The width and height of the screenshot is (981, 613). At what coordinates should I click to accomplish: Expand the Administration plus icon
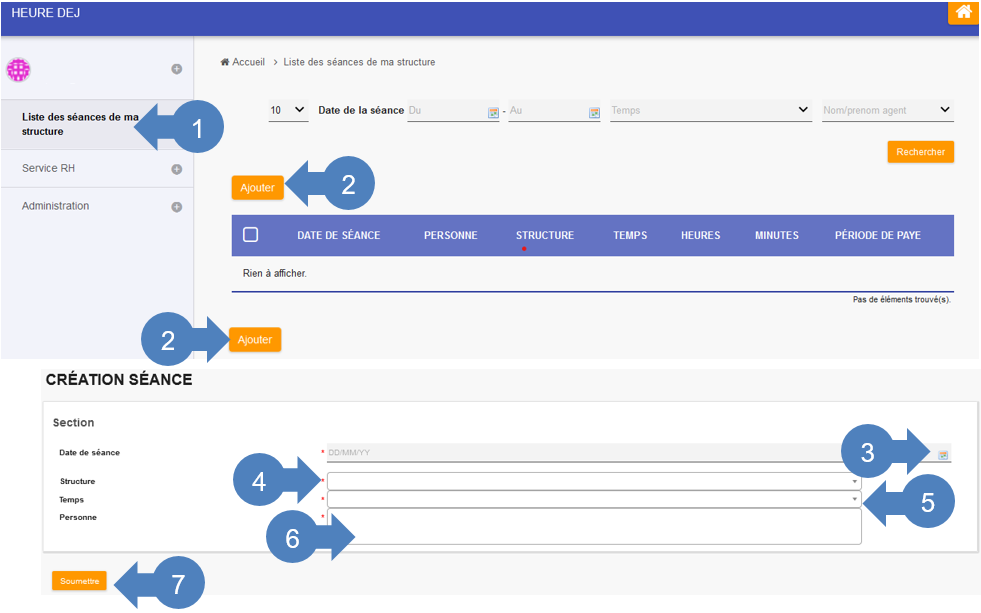pyautogui.click(x=177, y=206)
